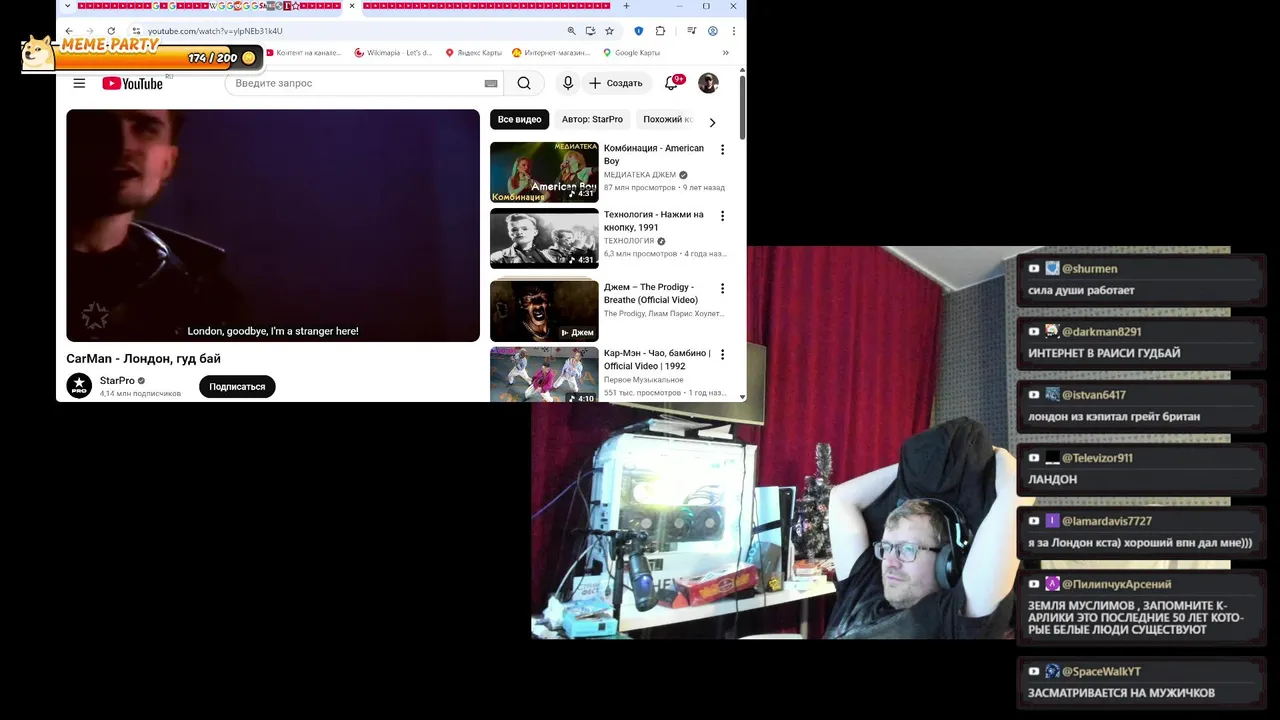Select the Похожий контент chip
Screen dimensions: 1280x720
(667, 120)
